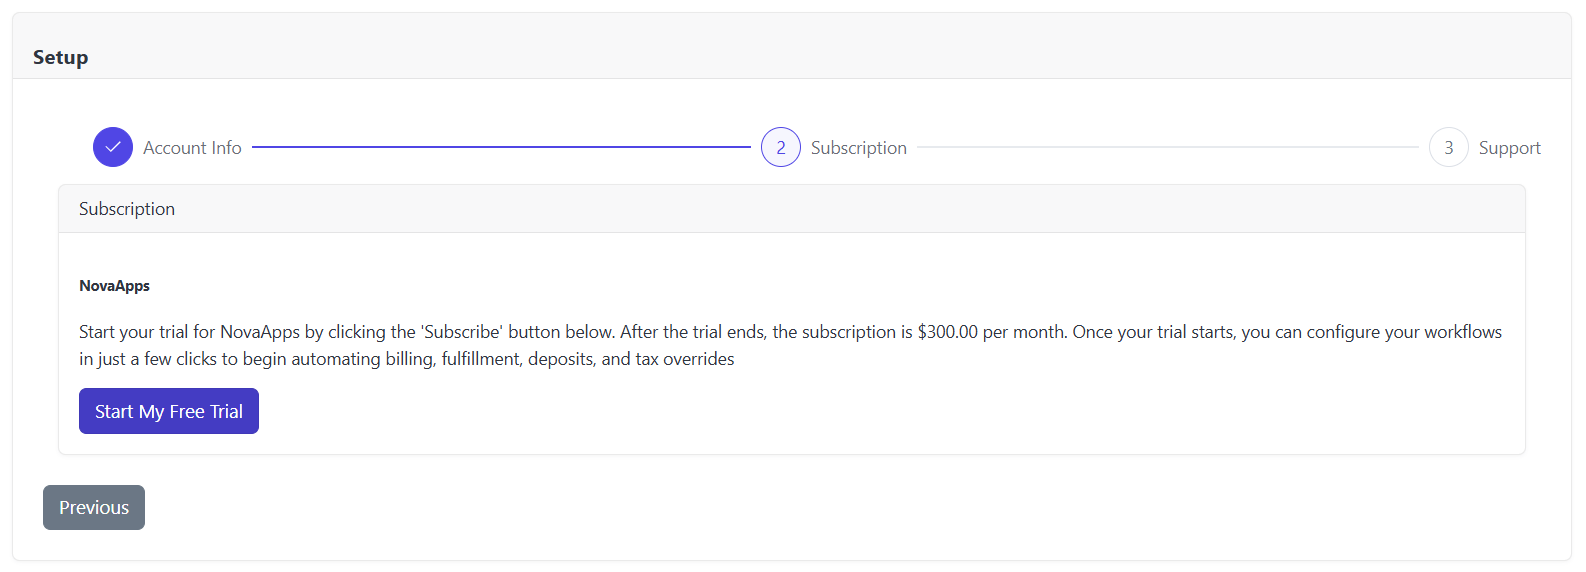Go to the Support step label
This screenshot has width=1586, height=572.
[1509, 148]
